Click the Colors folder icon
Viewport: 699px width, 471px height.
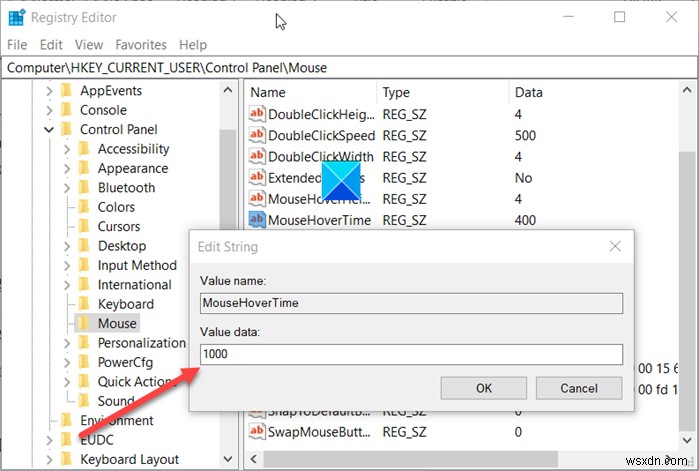click(x=84, y=207)
